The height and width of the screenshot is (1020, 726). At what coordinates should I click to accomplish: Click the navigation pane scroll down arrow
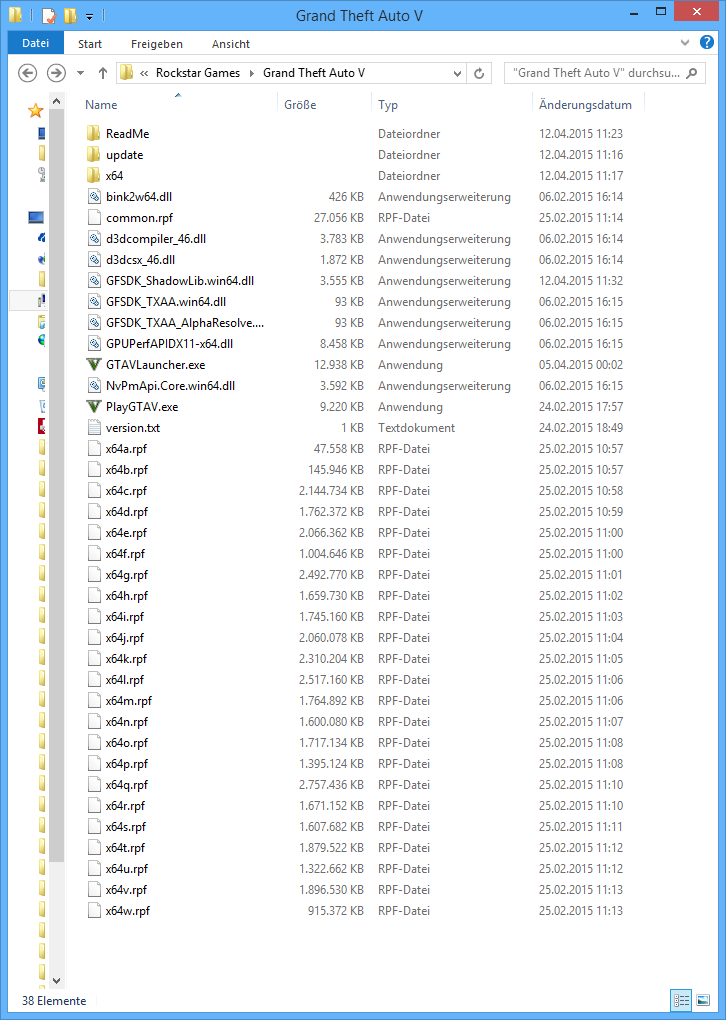click(x=56, y=980)
